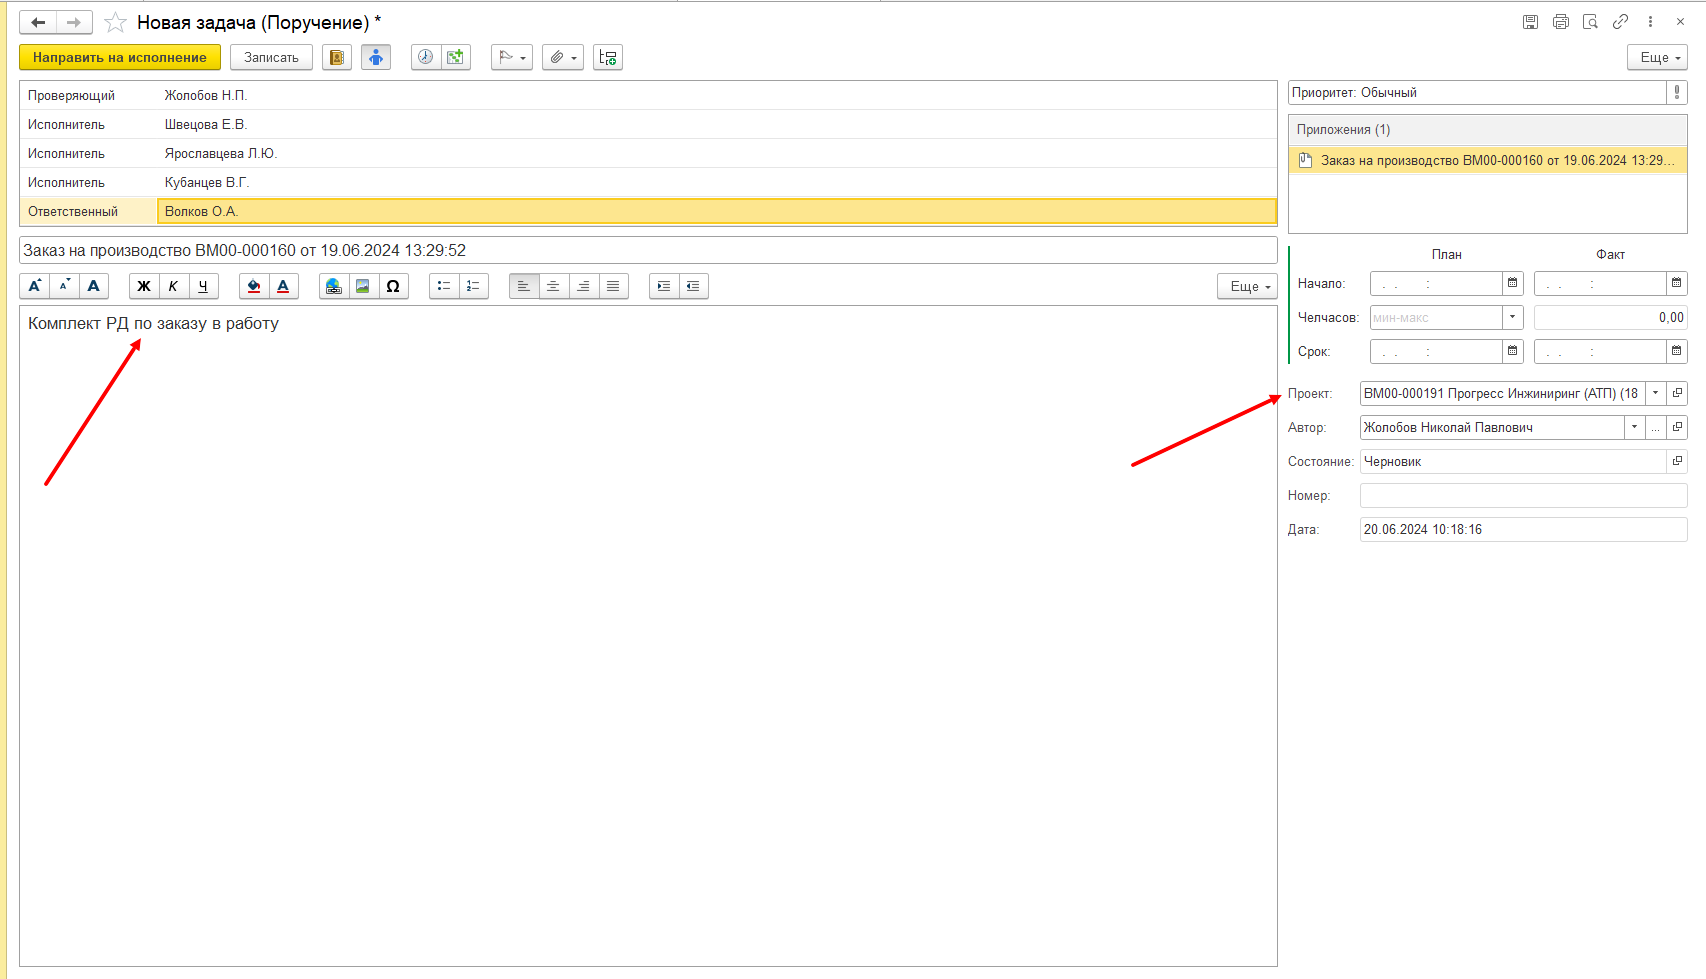This screenshot has width=1706, height=979.
Task: Open attached Заказ на производство document
Action: [1487, 160]
